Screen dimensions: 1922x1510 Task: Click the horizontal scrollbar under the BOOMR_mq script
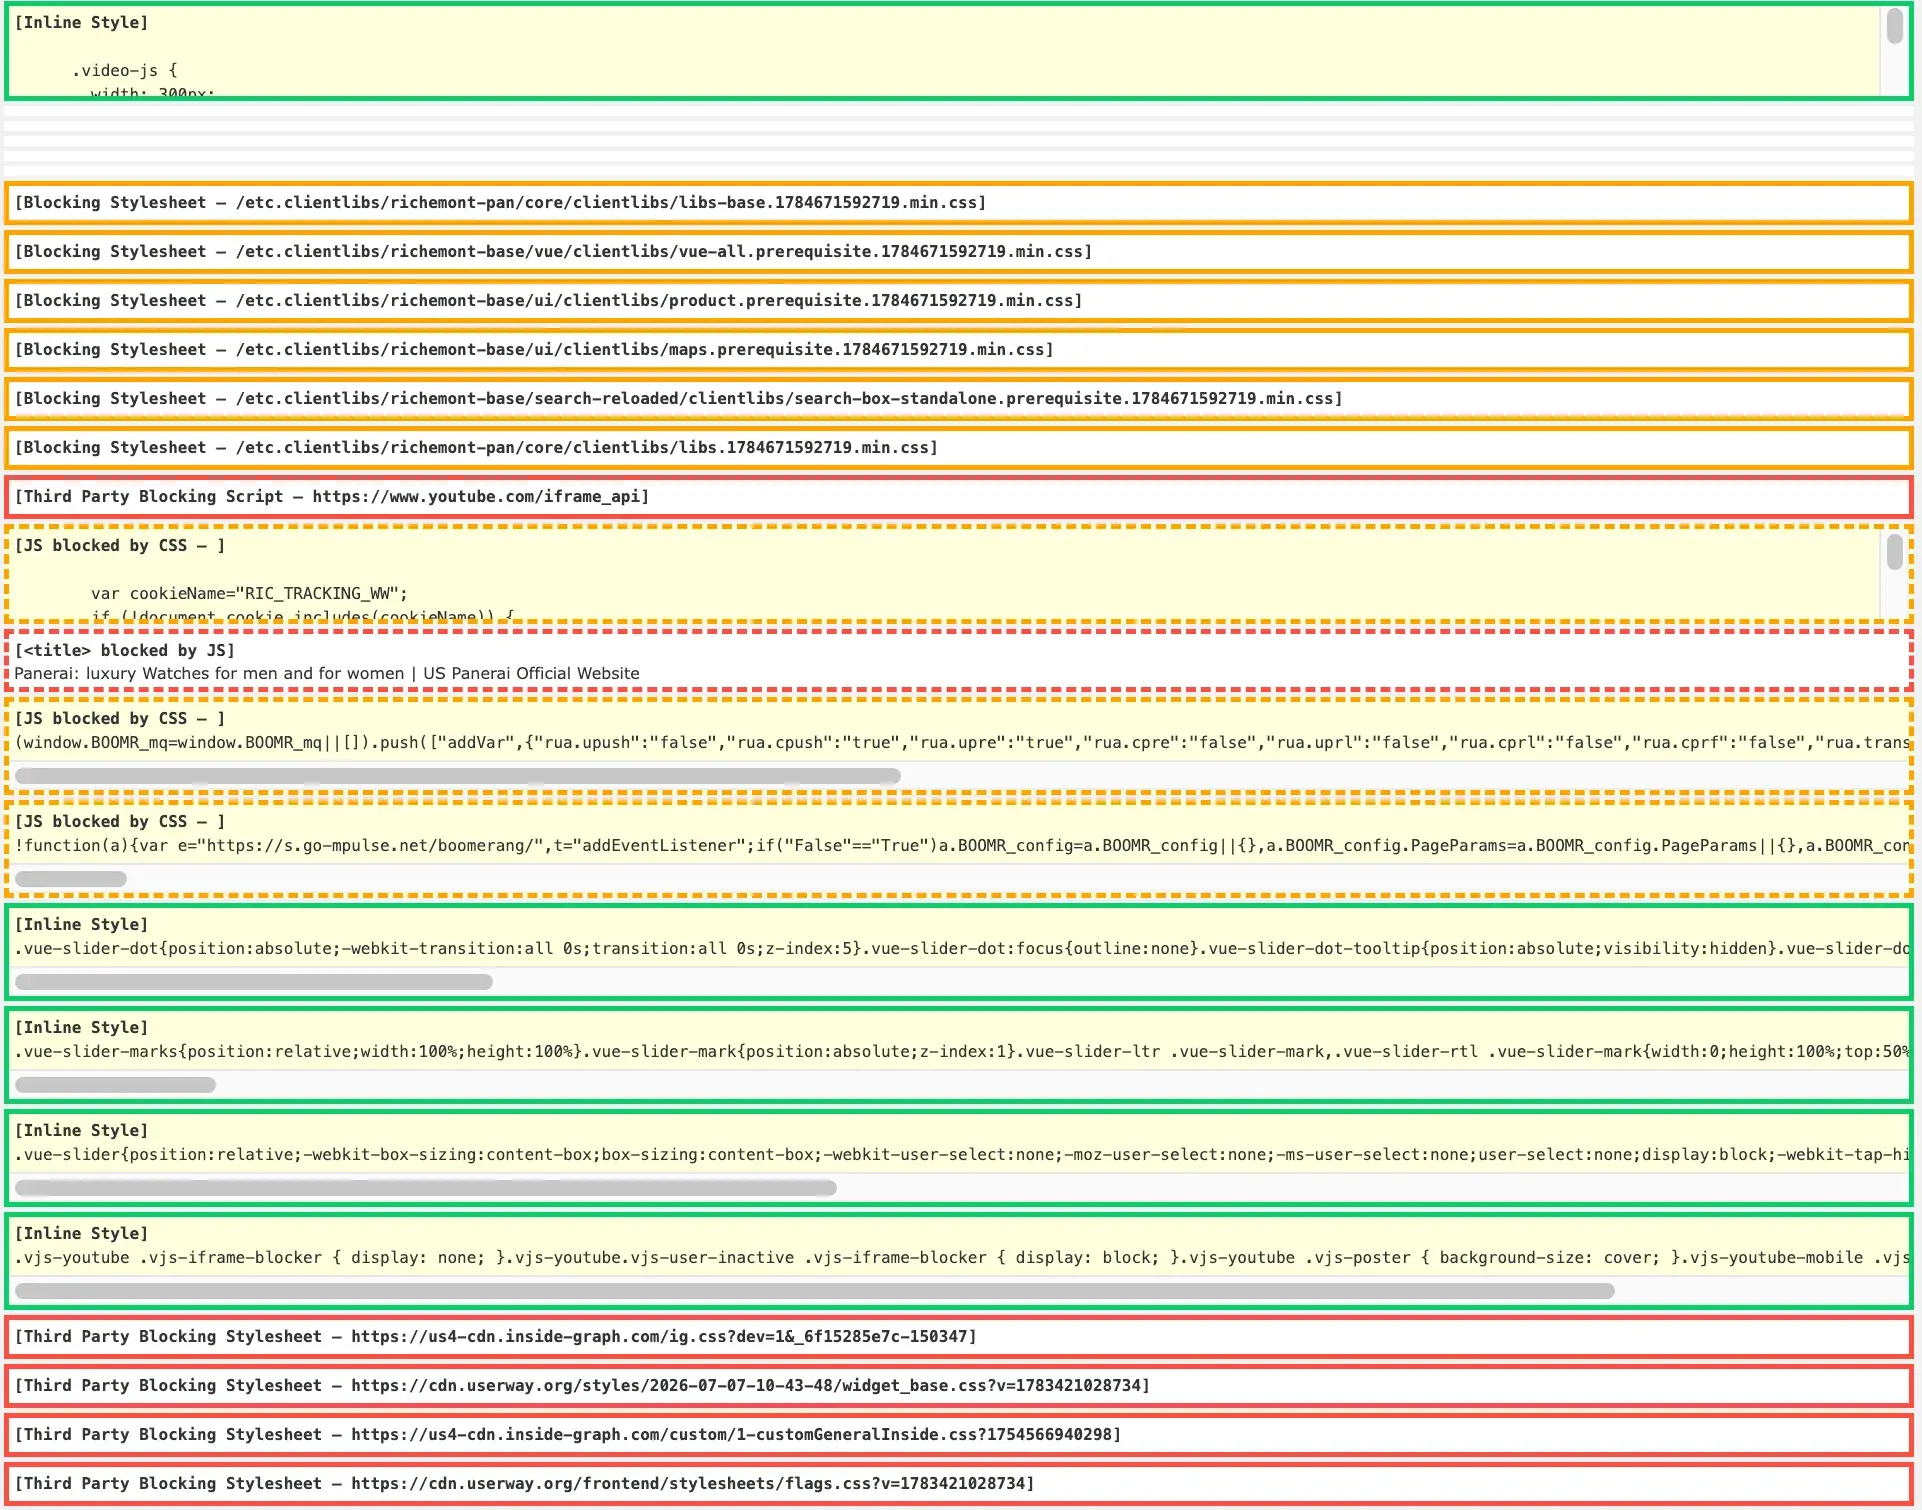[458, 776]
